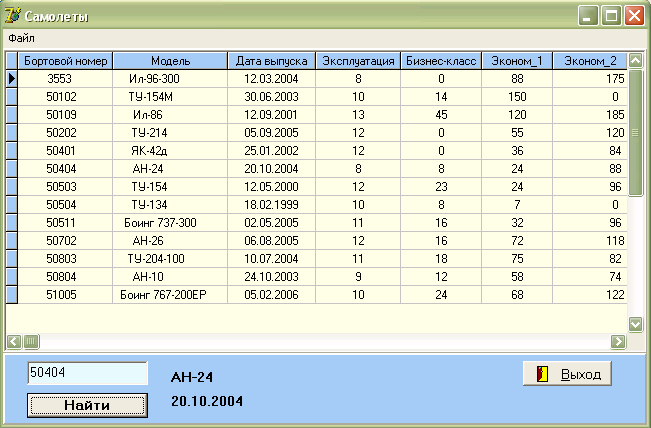The image size is (651, 428).
Task: Select cell with board number 50702
Action: pos(65,241)
